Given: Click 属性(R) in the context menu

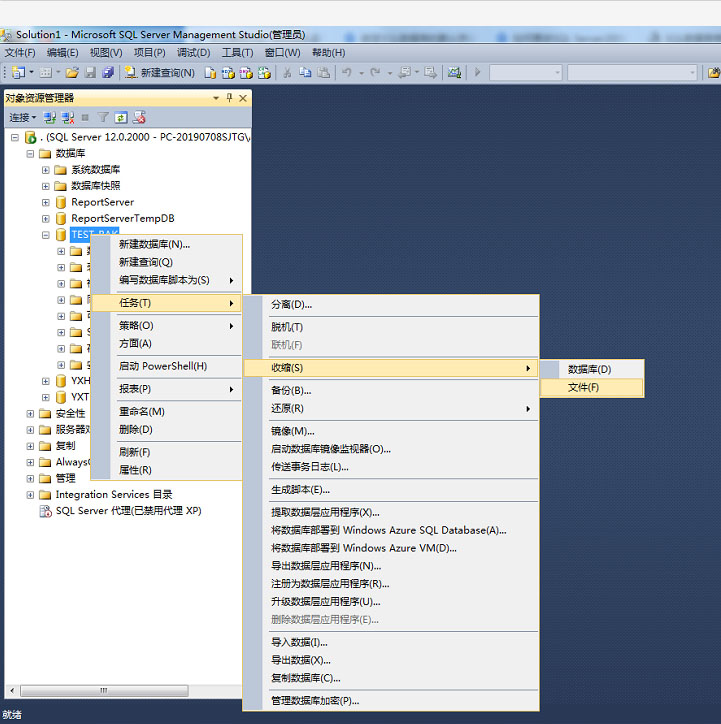Looking at the screenshot, I should pos(135,470).
